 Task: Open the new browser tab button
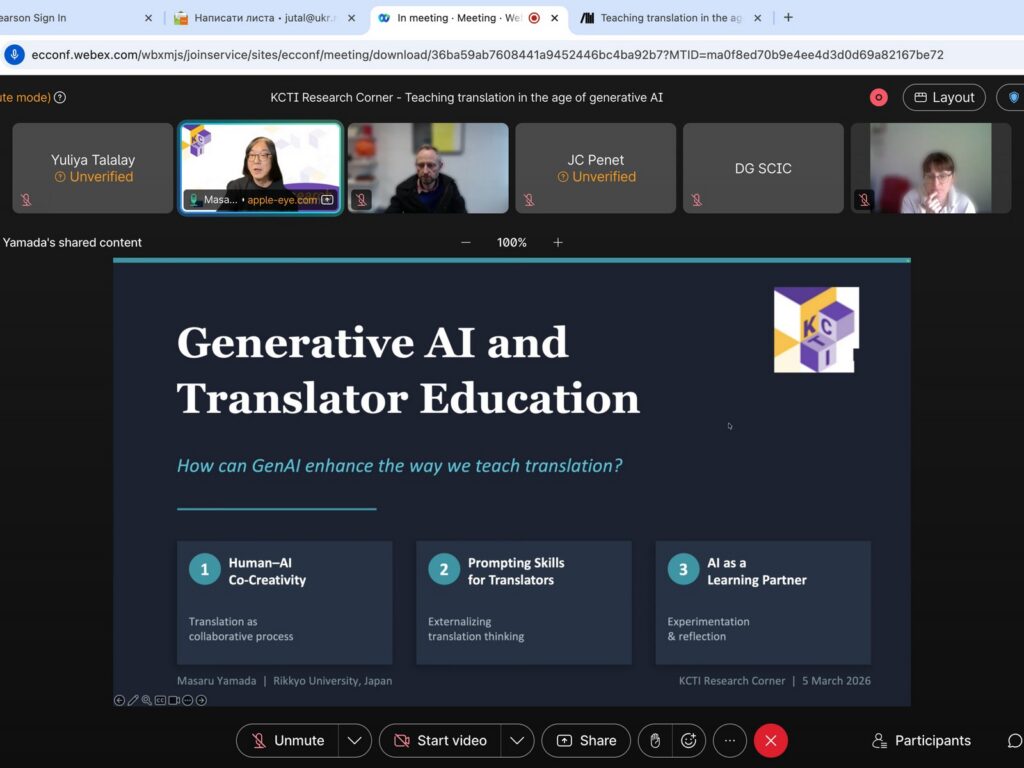coord(788,18)
